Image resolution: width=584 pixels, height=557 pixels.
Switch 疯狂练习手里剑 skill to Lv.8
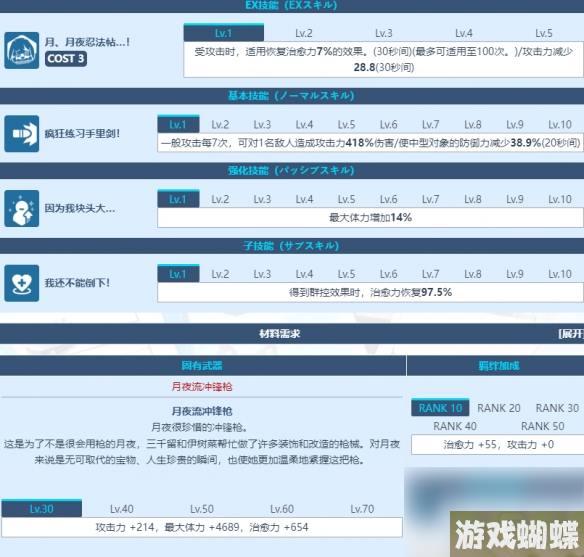coord(473,124)
